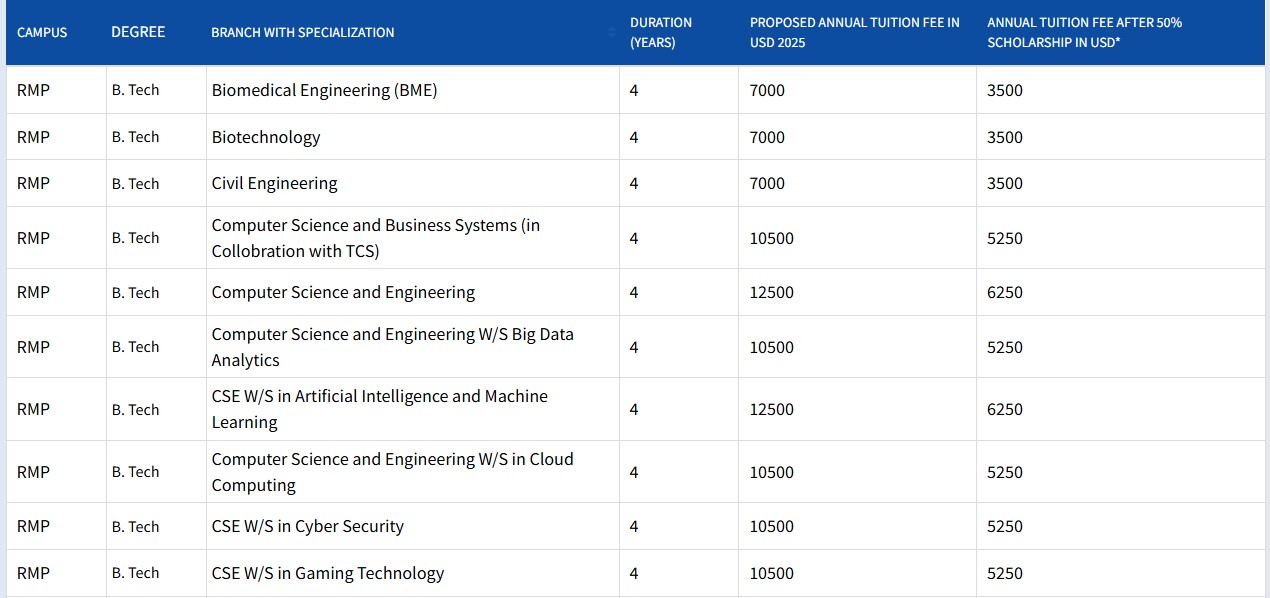Screen dimensions: 1270x598
Task: Select 5250 scholarship fee in Cyber Security row
Action: point(1005,526)
